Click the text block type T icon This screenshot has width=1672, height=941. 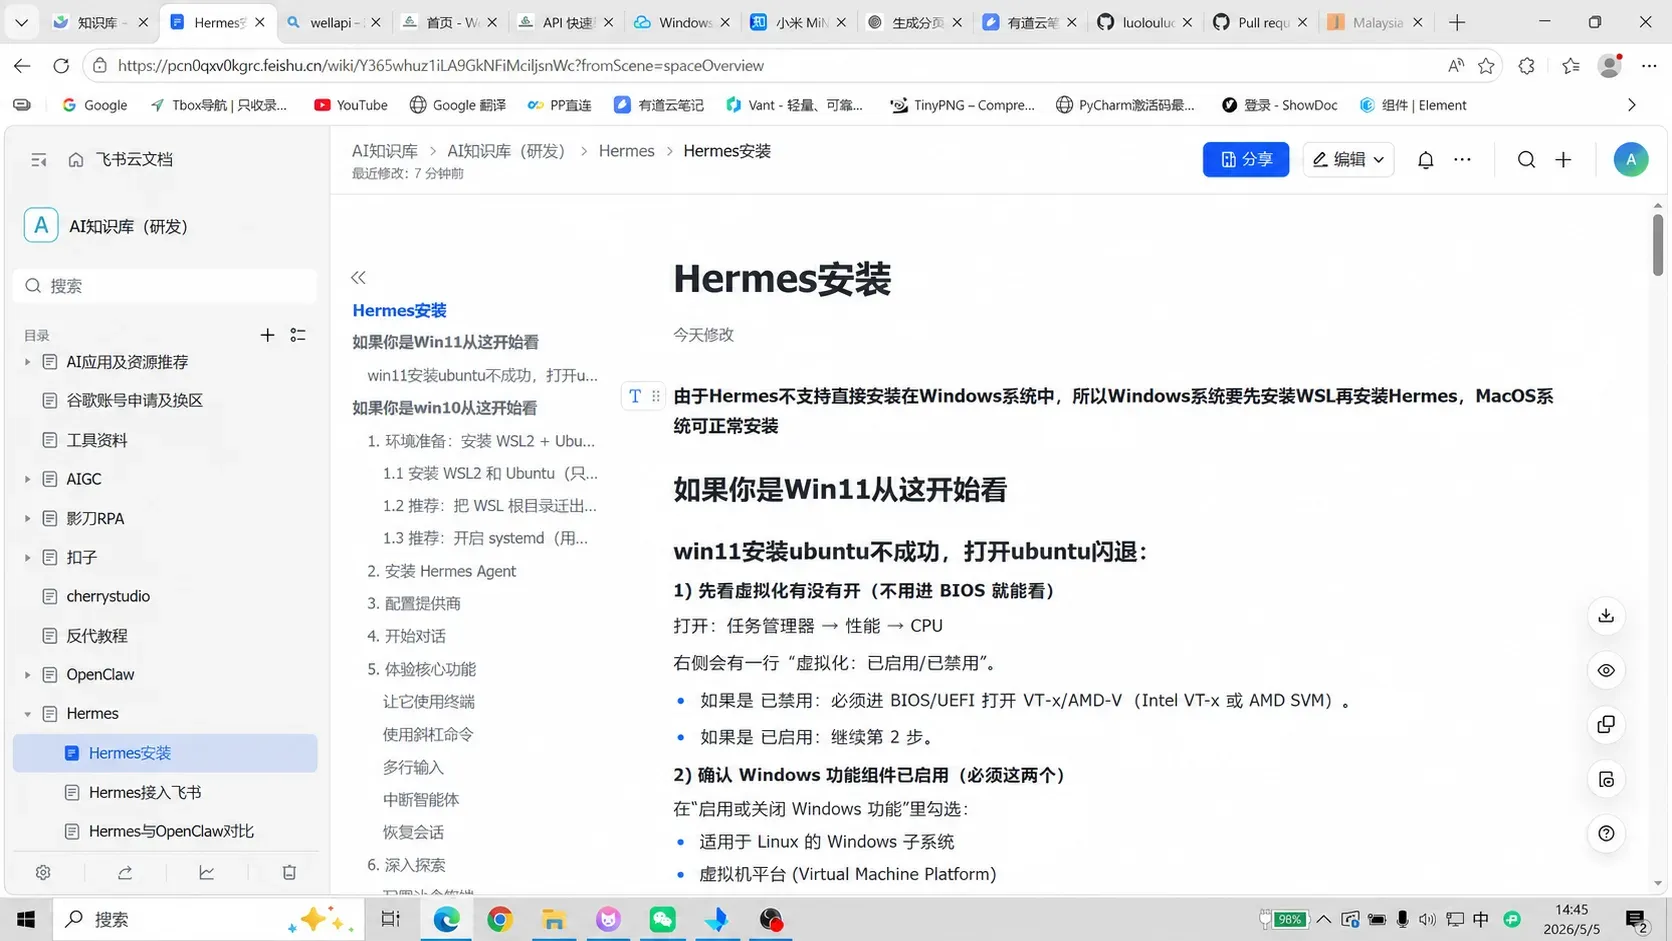click(x=635, y=396)
